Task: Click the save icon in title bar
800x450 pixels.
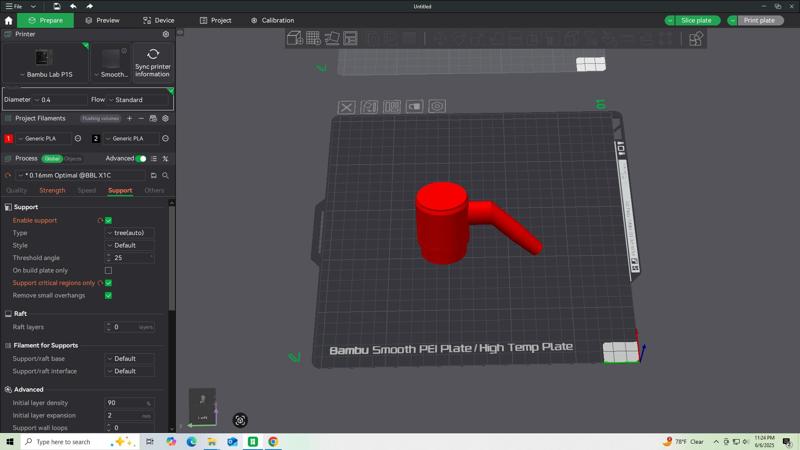Action: [x=57, y=6]
